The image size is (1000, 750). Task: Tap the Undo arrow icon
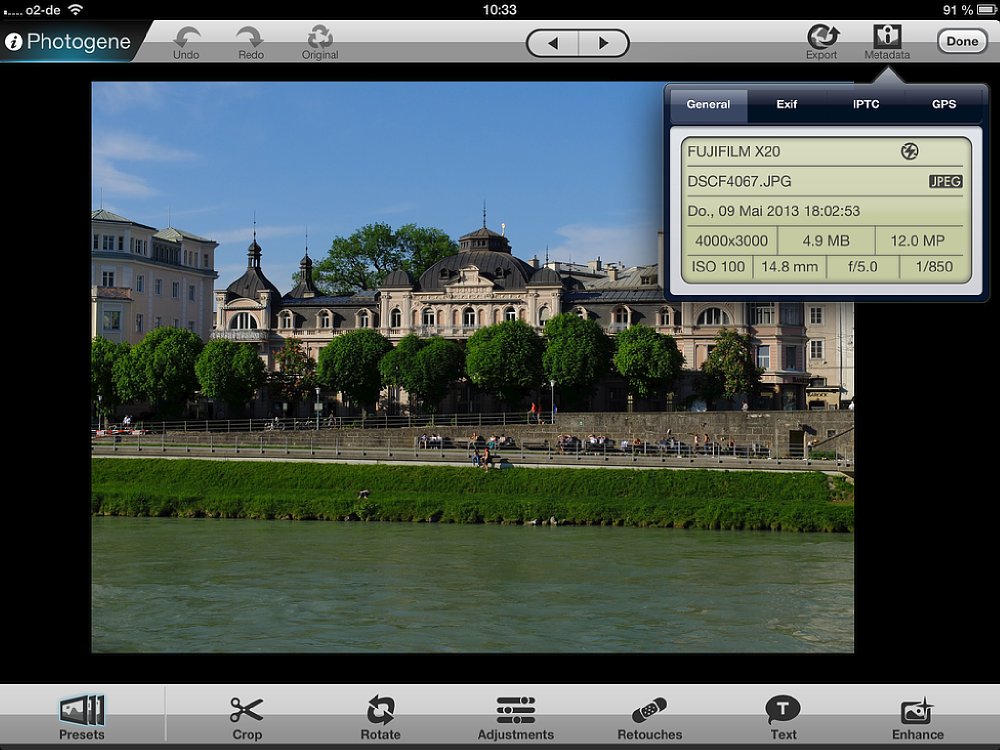(186, 38)
